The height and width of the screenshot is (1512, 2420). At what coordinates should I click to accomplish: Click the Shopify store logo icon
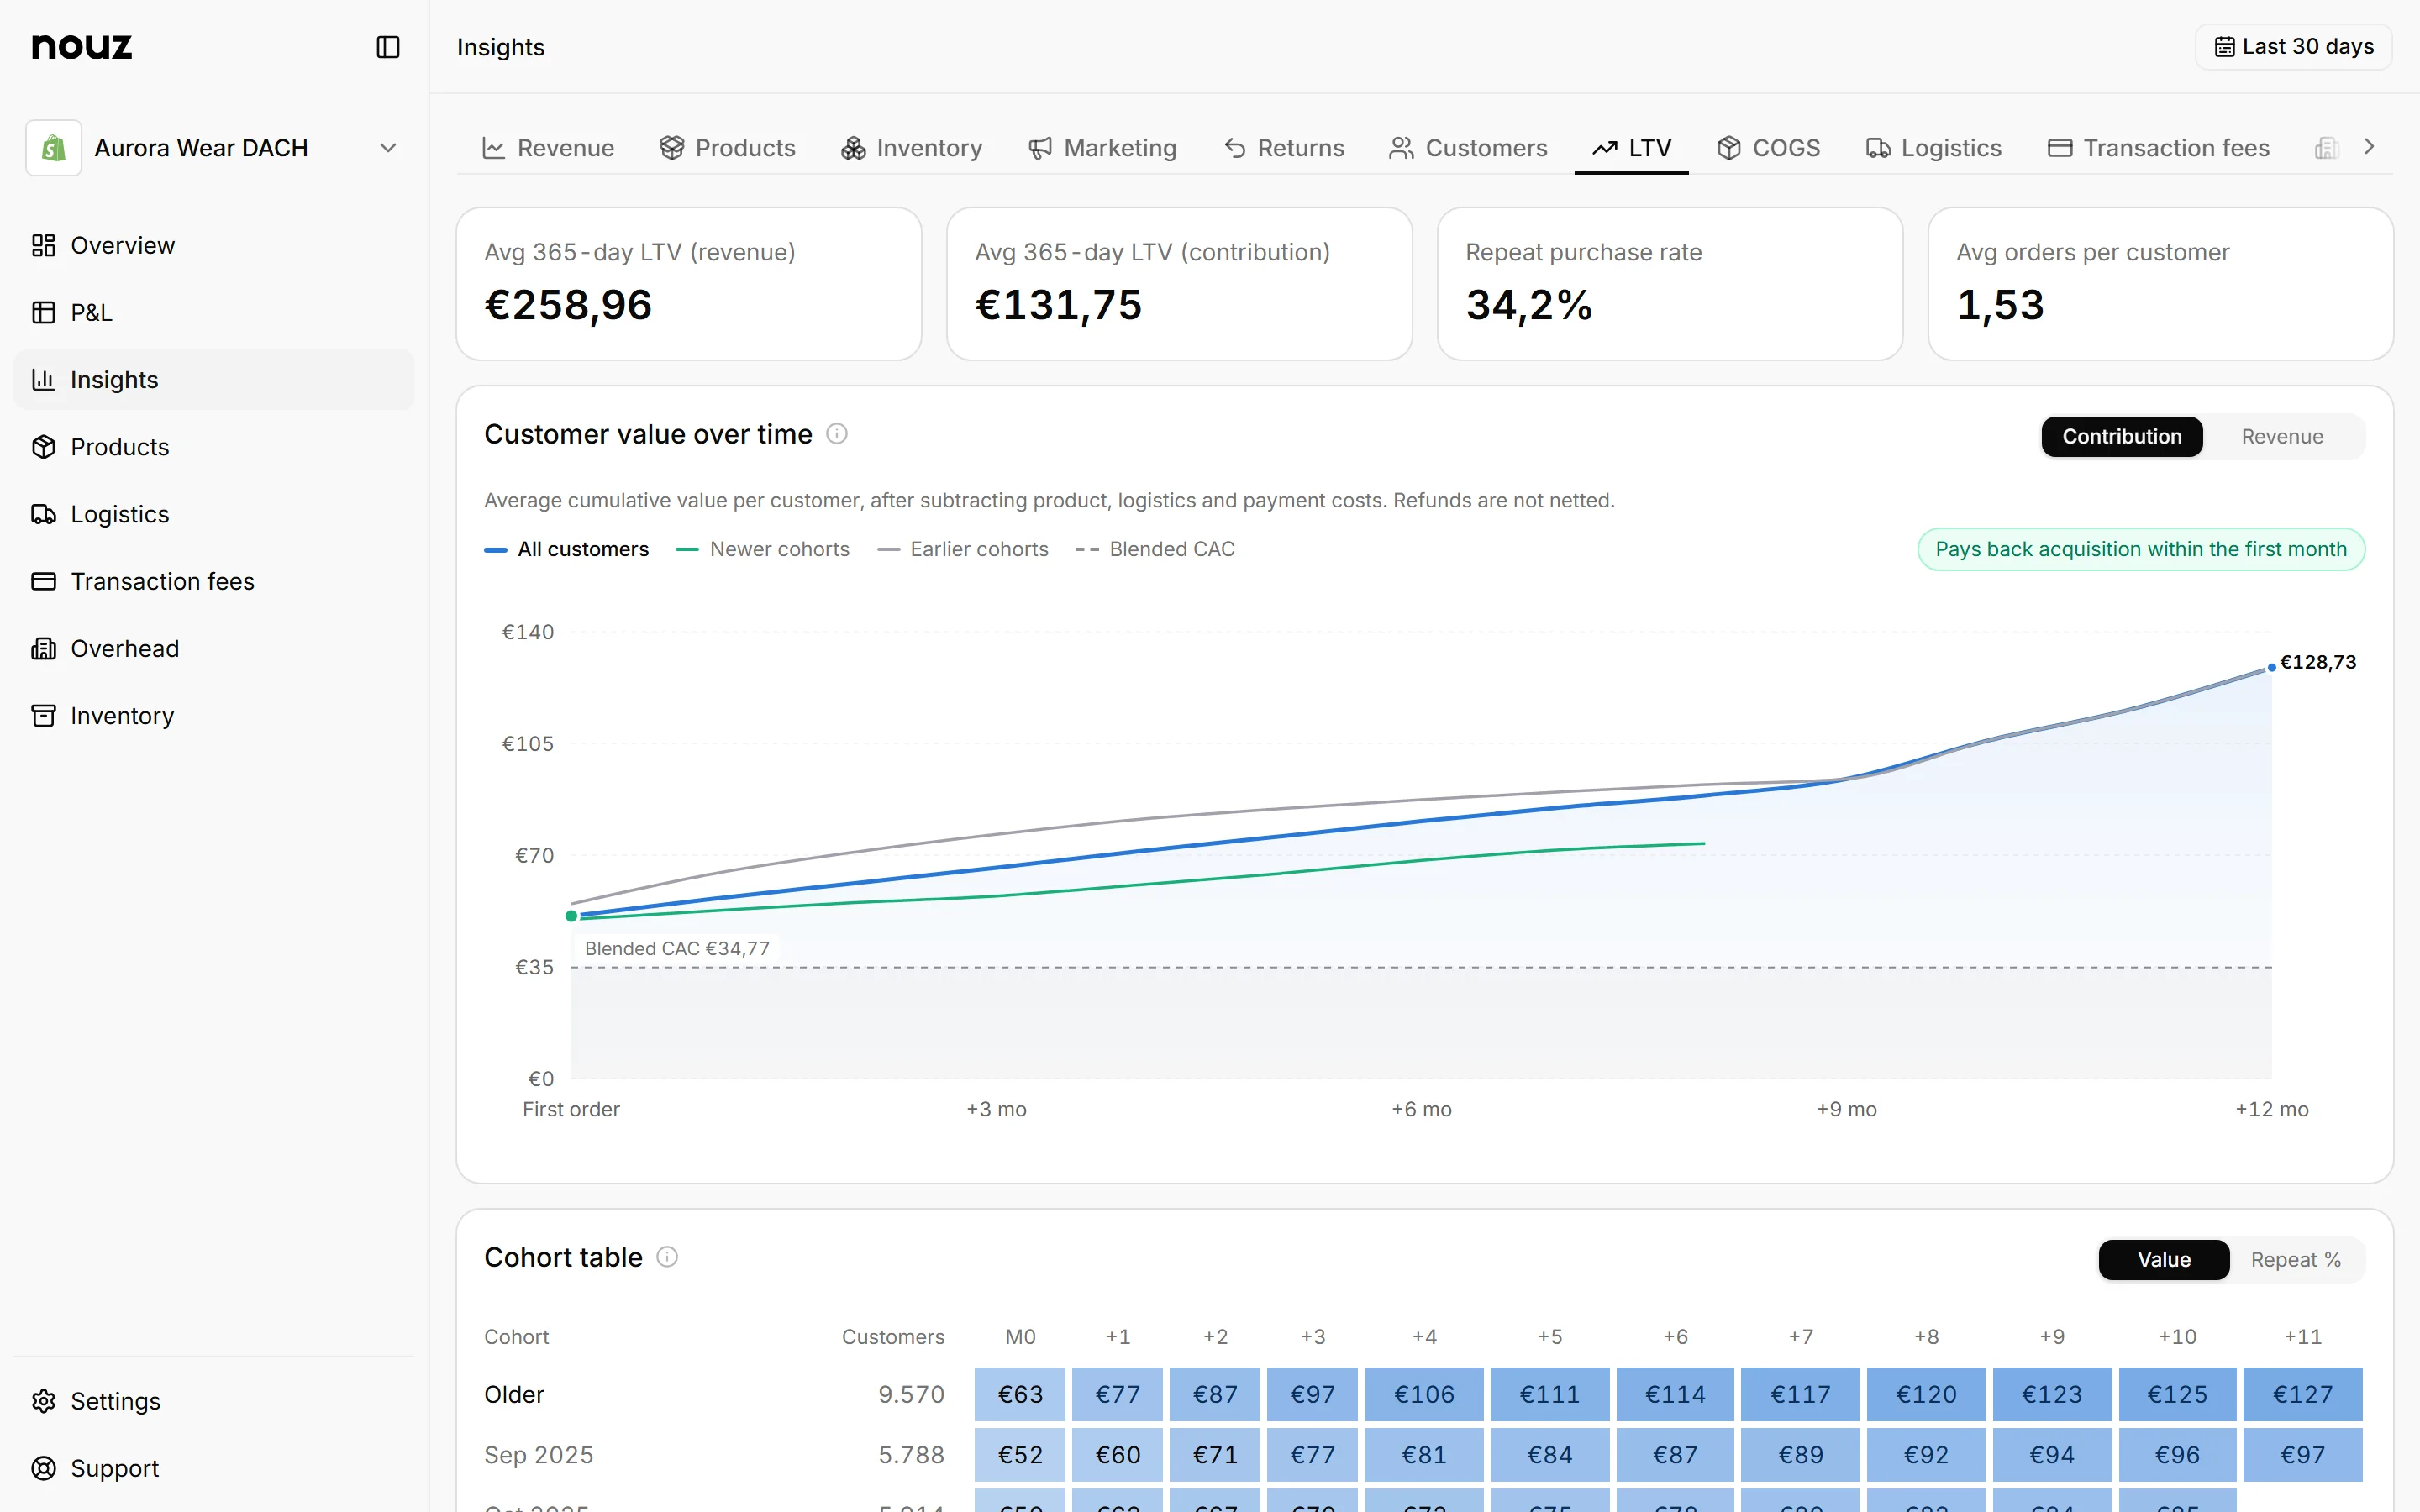(54, 148)
